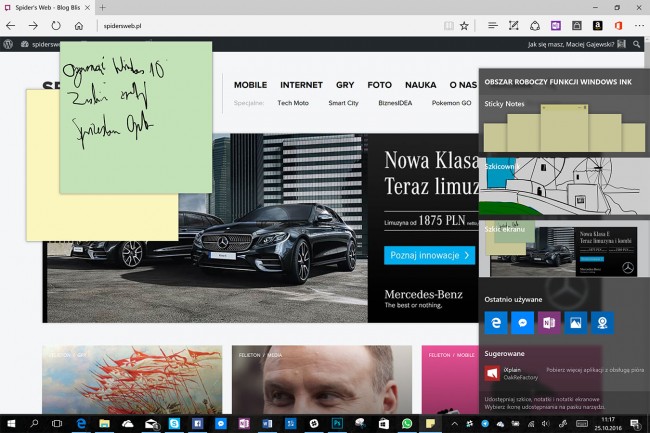Open the FOTO navigation section

coord(379,85)
